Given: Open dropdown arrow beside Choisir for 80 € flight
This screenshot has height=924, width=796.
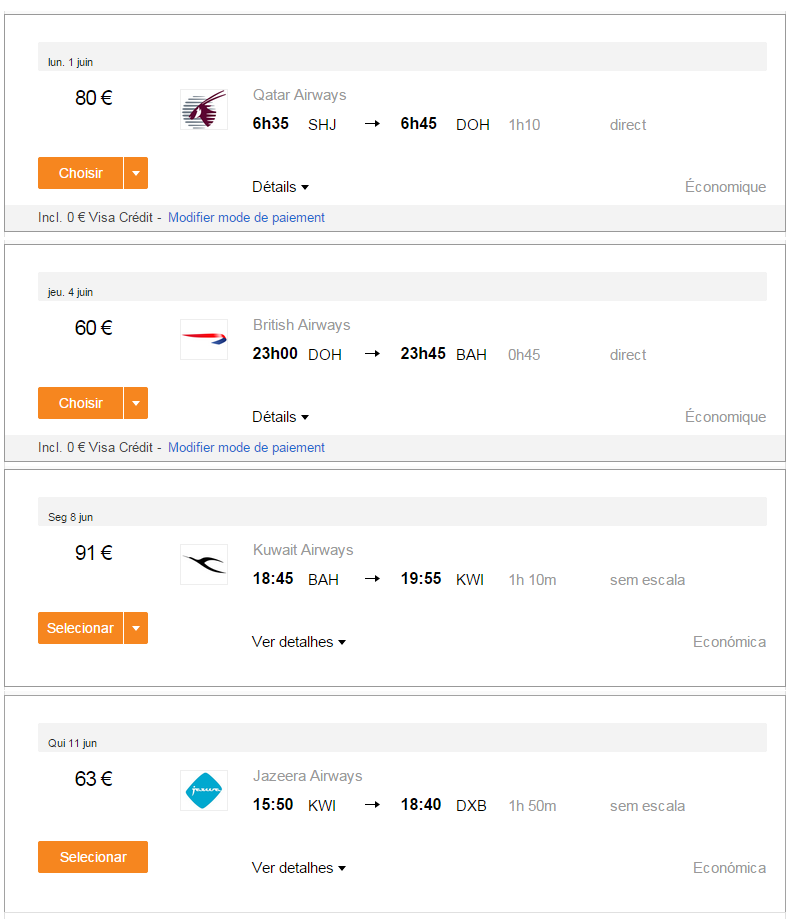Looking at the screenshot, I should pyautogui.click(x=136, y=173).
